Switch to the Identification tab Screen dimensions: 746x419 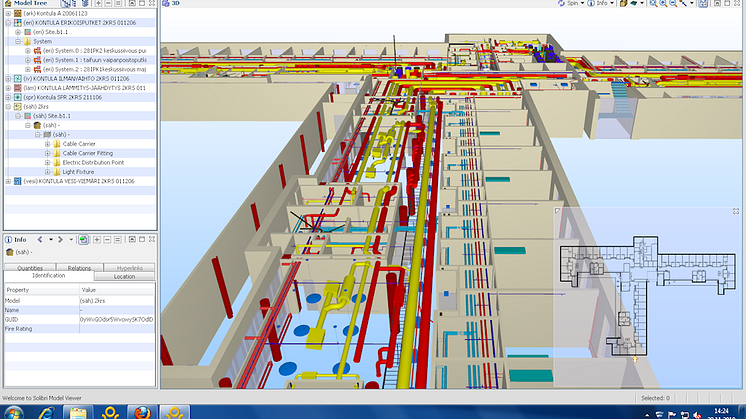coord(49,276)
